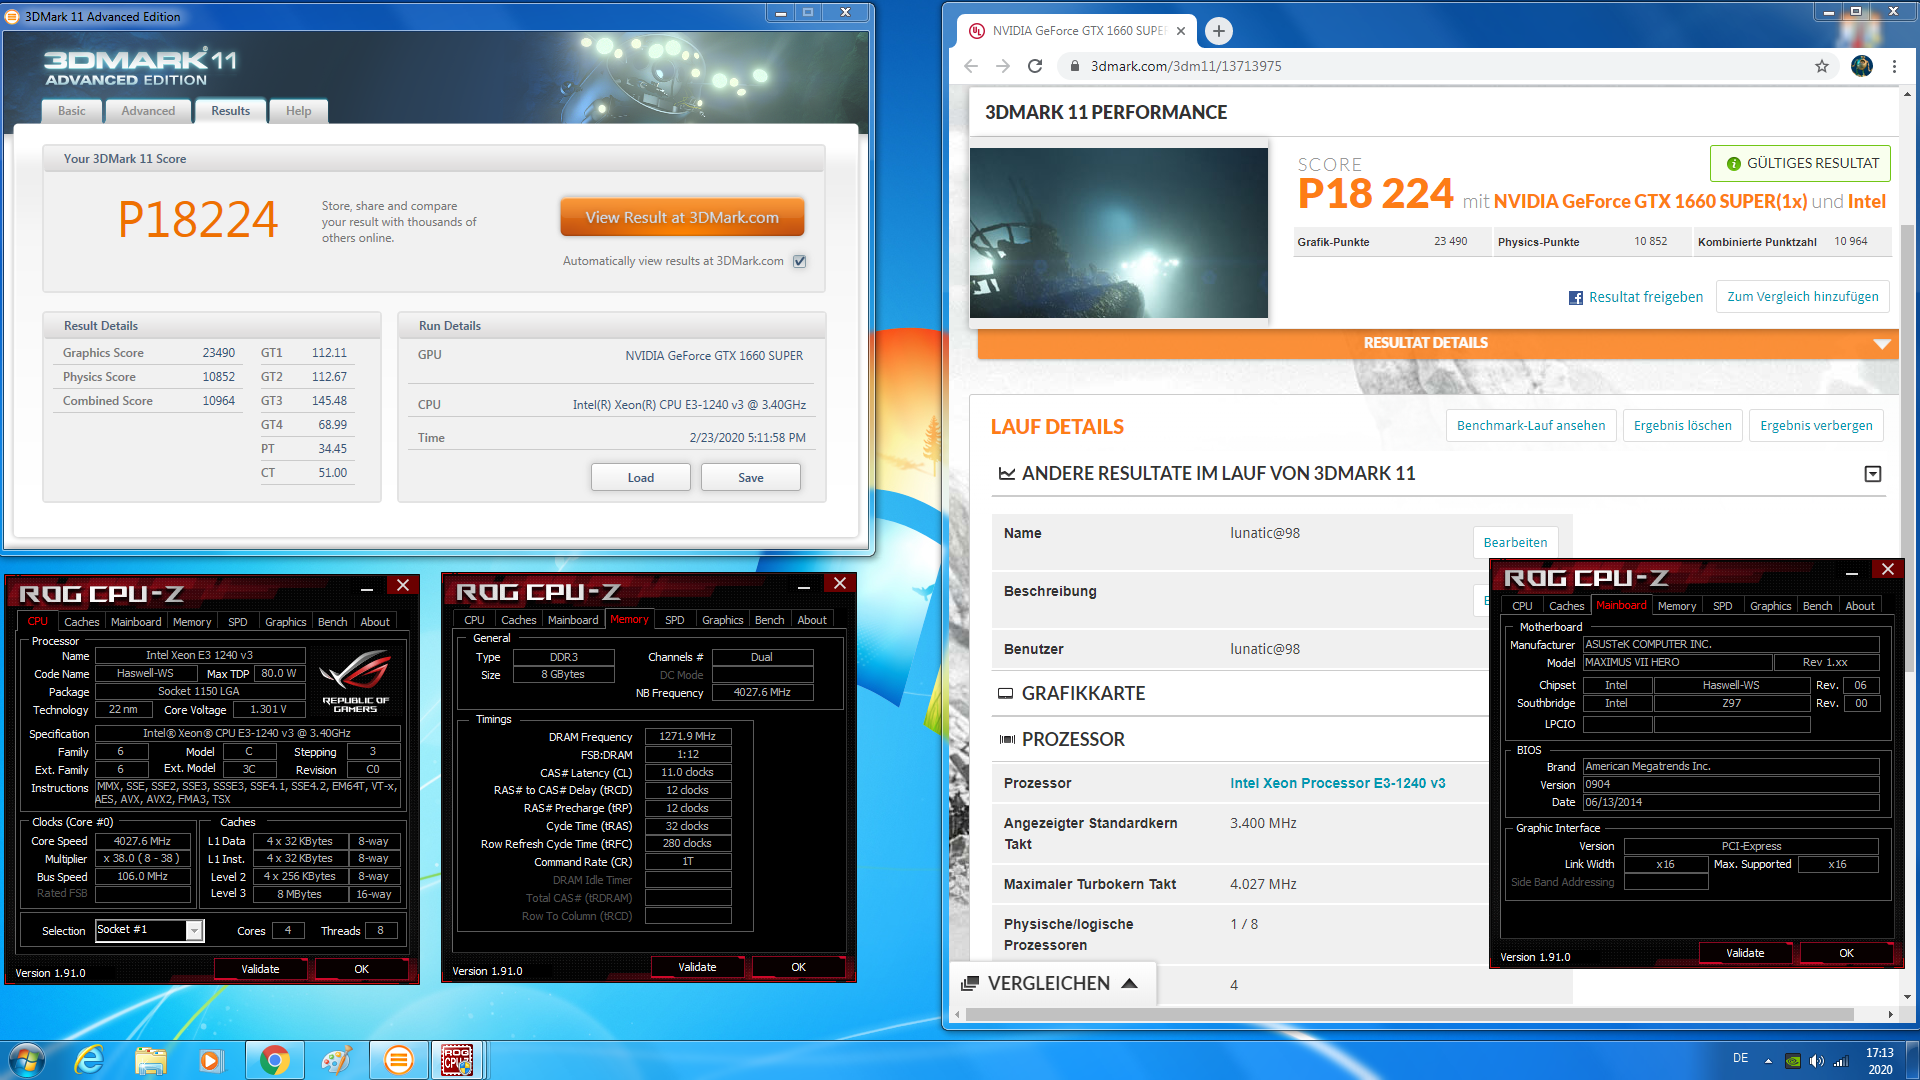The image size is (1920, 1080).
Task: Click View Result at 3DMark.com button
Action: click(x=682, y=217)
